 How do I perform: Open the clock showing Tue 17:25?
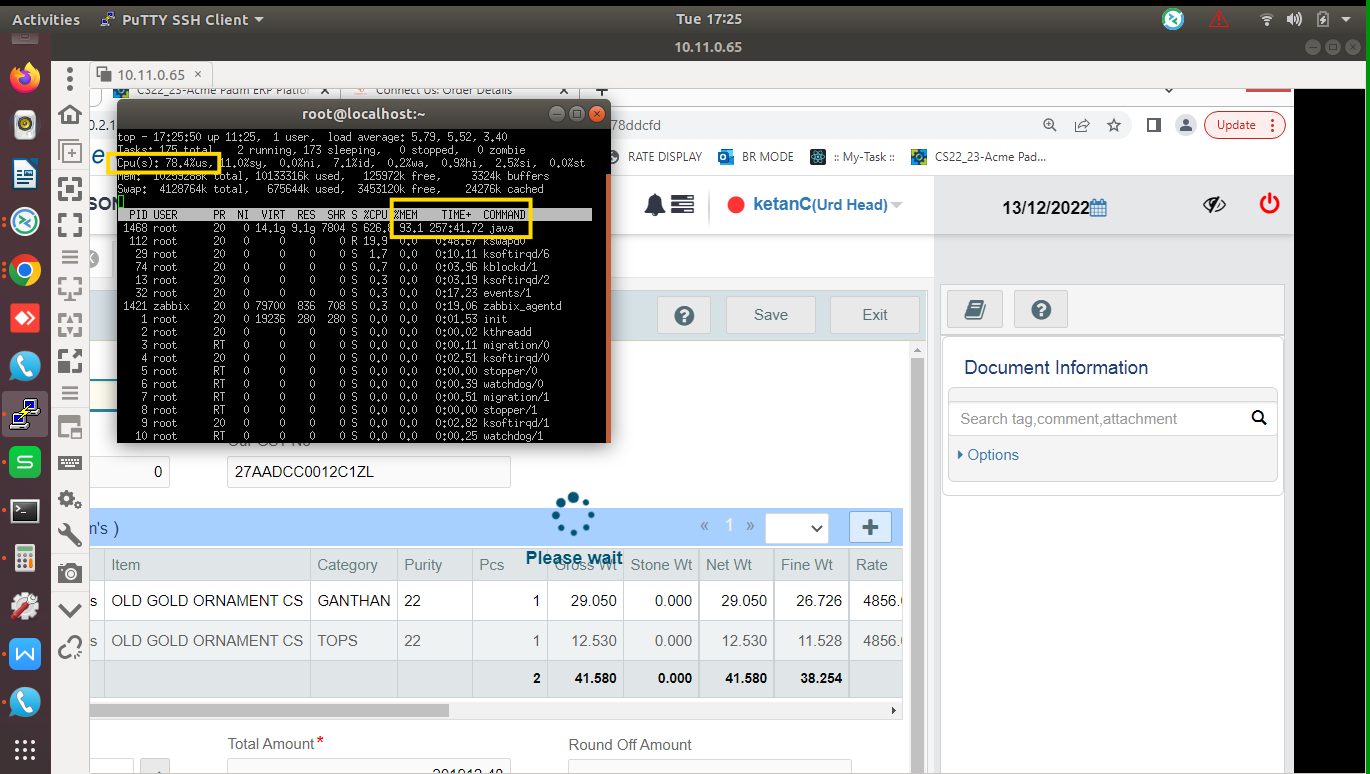(709, 19)
